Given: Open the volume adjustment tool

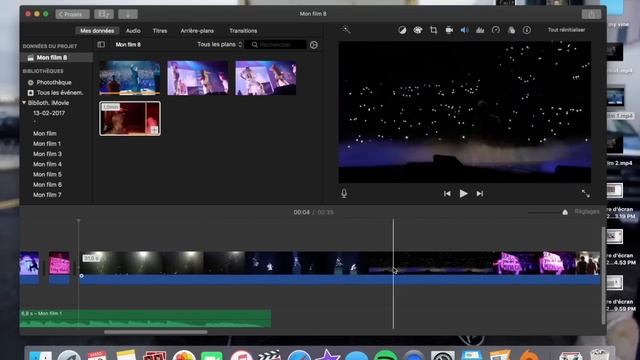Looking at the screenshot, I should [x=464, y=30].
